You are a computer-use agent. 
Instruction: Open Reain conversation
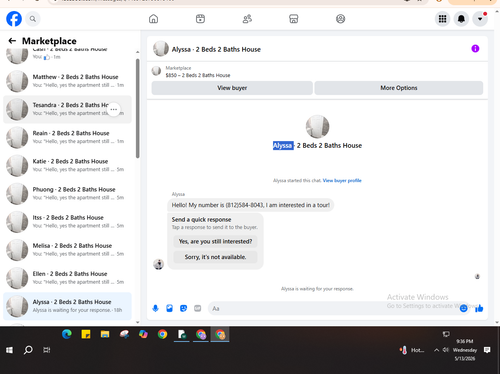[x=67, y=137]
